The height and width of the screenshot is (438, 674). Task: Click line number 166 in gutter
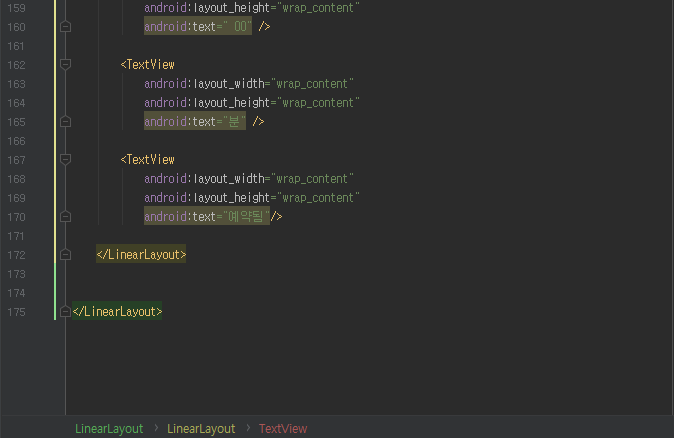click(x=16, y=141)
